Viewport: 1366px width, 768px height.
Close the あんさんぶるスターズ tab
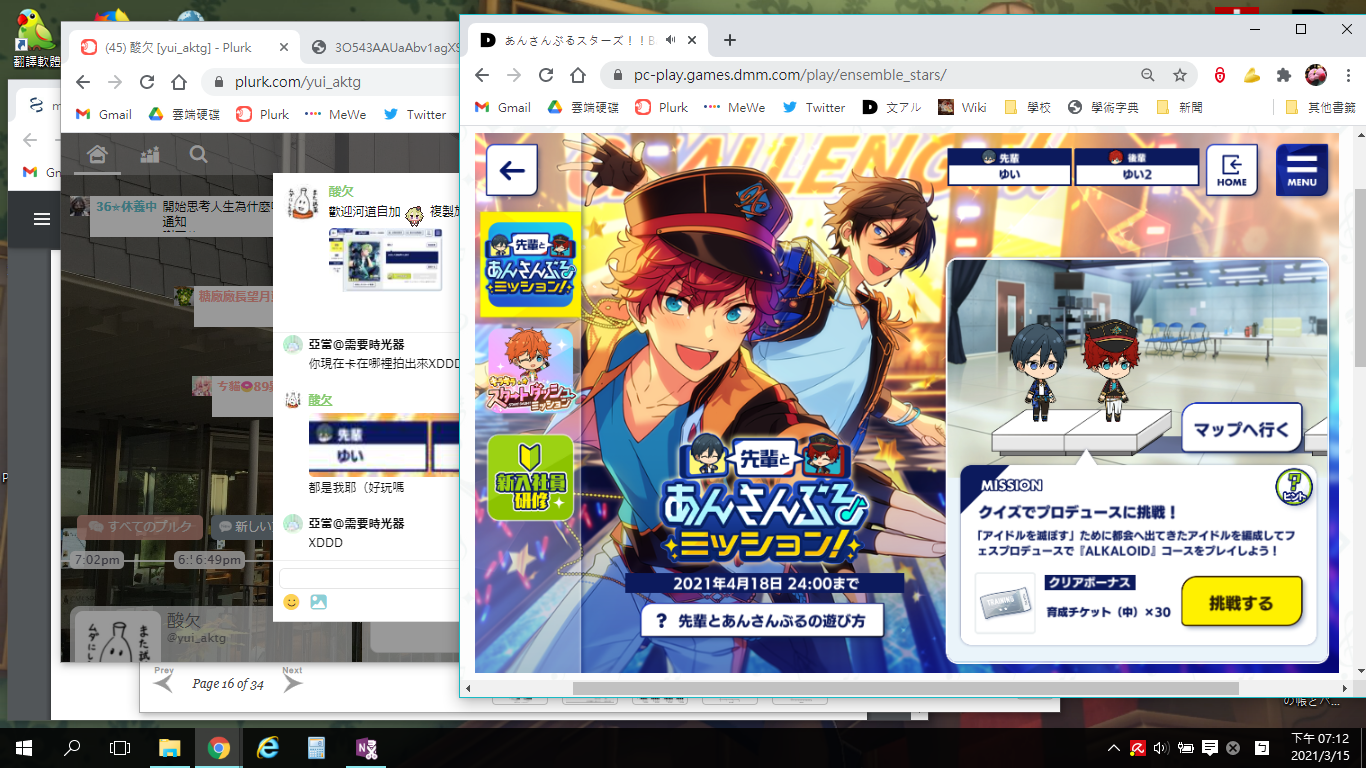(x=694, y=40)
